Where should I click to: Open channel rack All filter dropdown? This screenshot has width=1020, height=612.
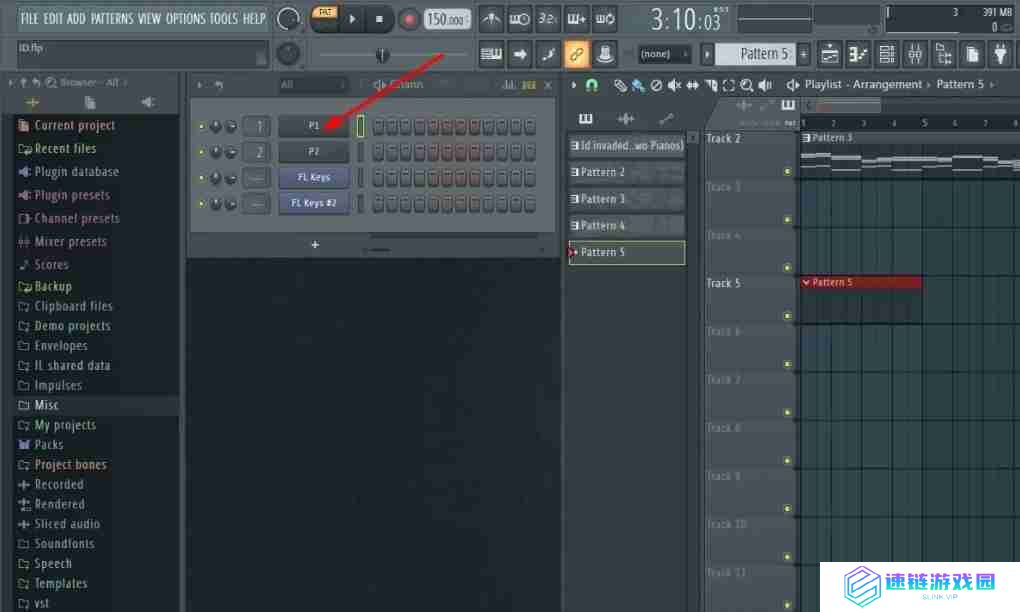(313, 85)
